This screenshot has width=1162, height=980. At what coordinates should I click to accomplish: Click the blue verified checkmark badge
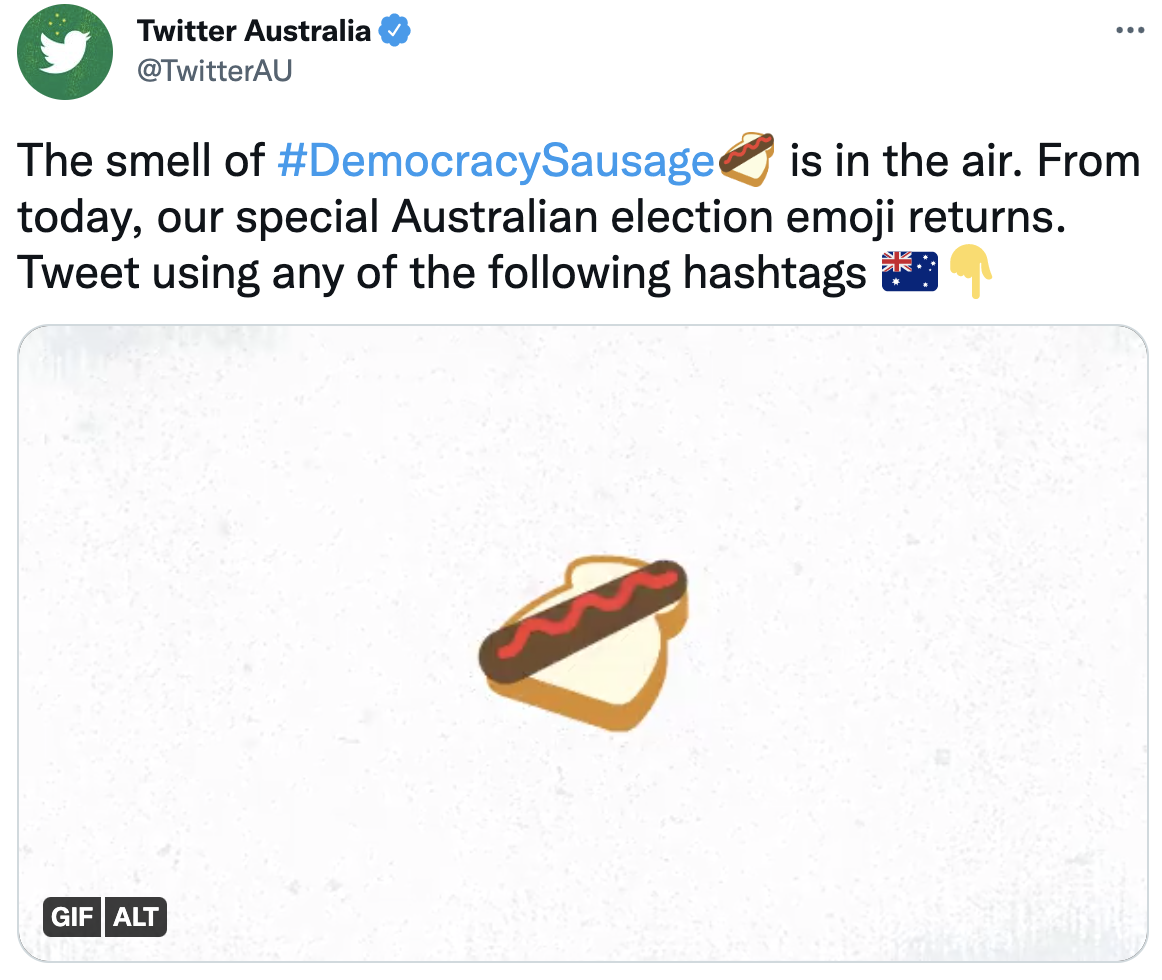coord(396,31)
